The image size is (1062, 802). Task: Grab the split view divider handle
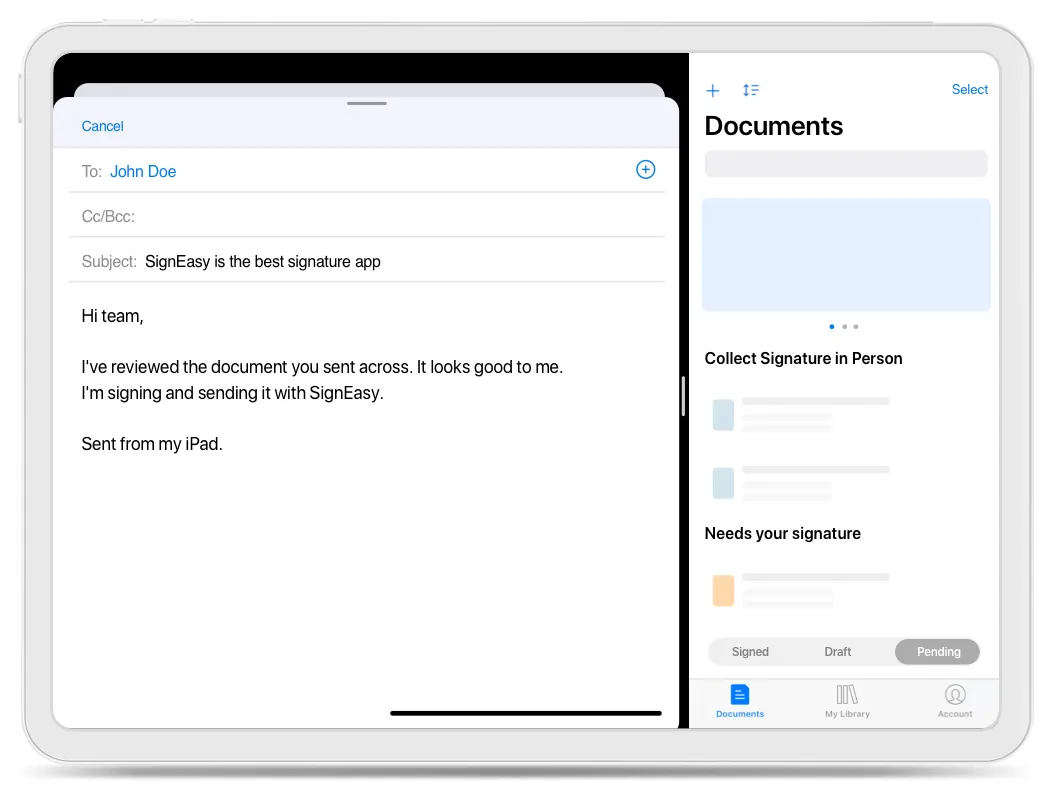[683, 396]
